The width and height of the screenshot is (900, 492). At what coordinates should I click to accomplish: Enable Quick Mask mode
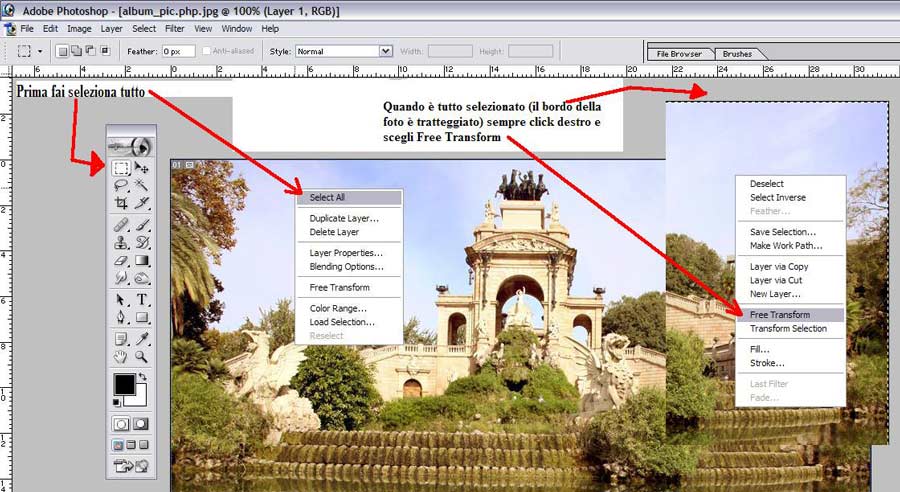click(142, 424)
